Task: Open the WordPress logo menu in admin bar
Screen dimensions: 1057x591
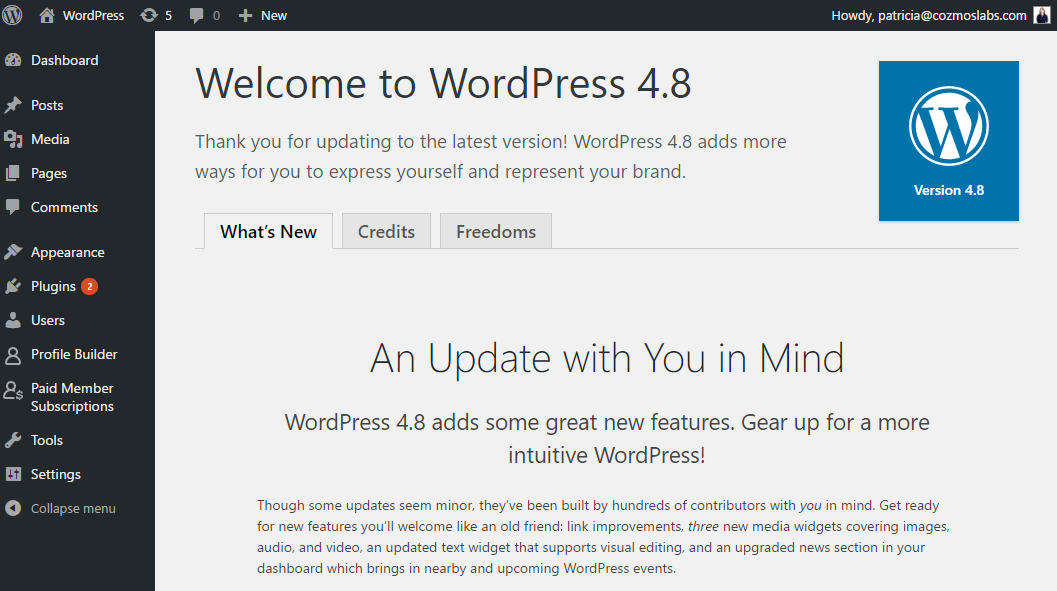Action: pos(12,15)
